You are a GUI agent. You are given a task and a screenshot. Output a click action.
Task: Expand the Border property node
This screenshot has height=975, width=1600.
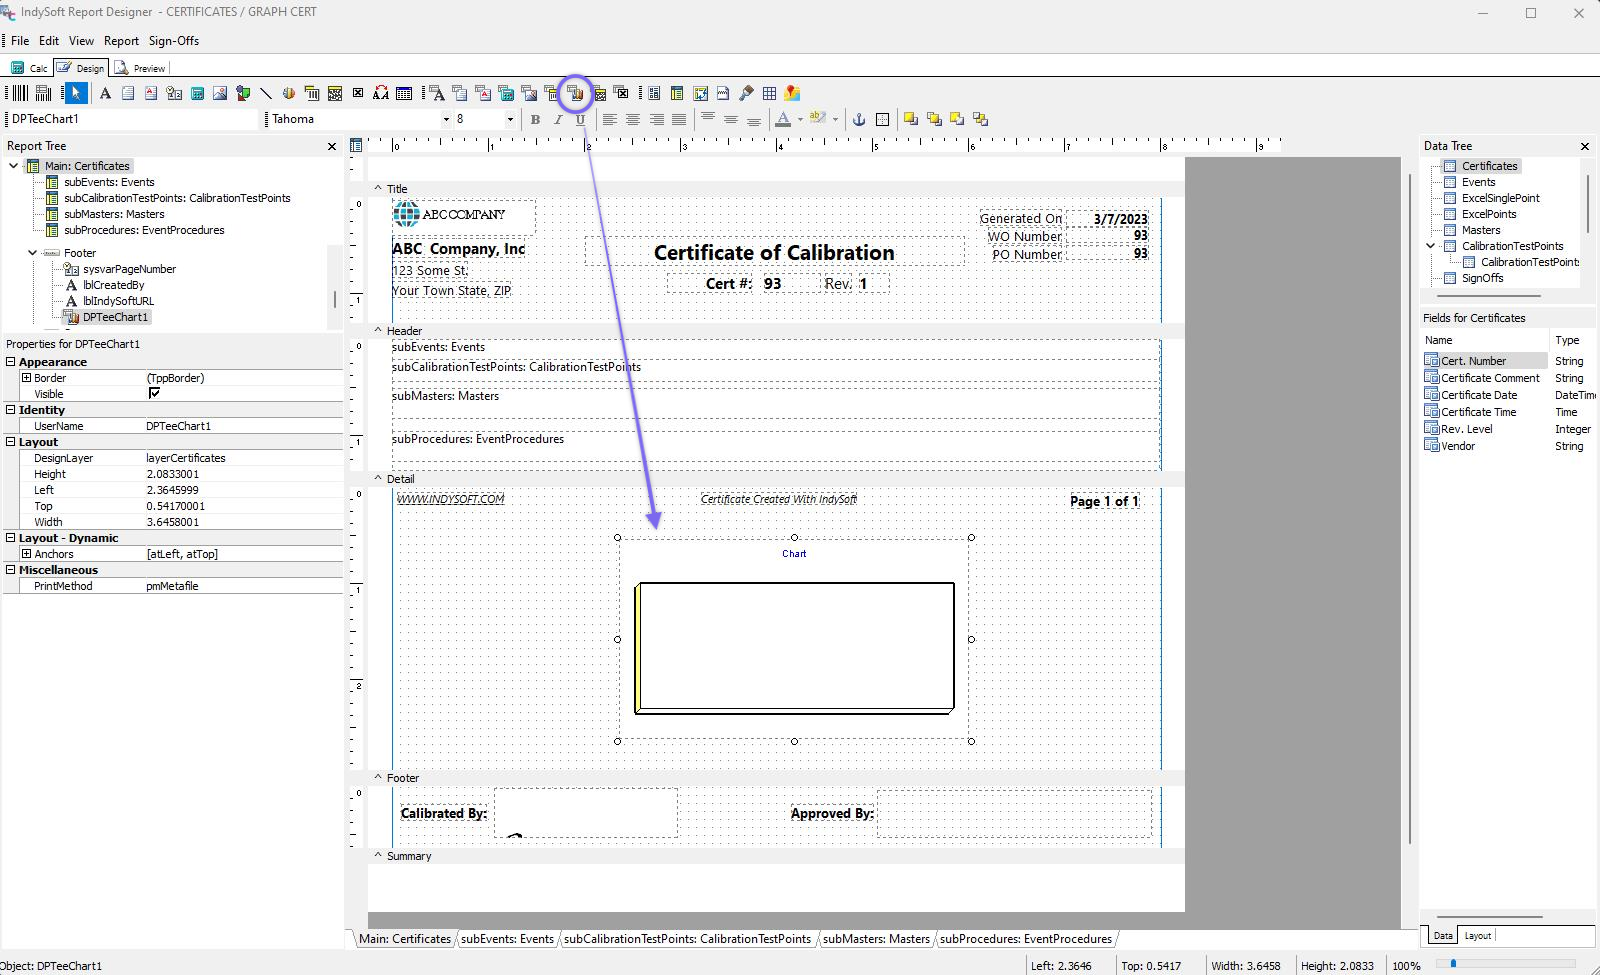coord(27,378)
